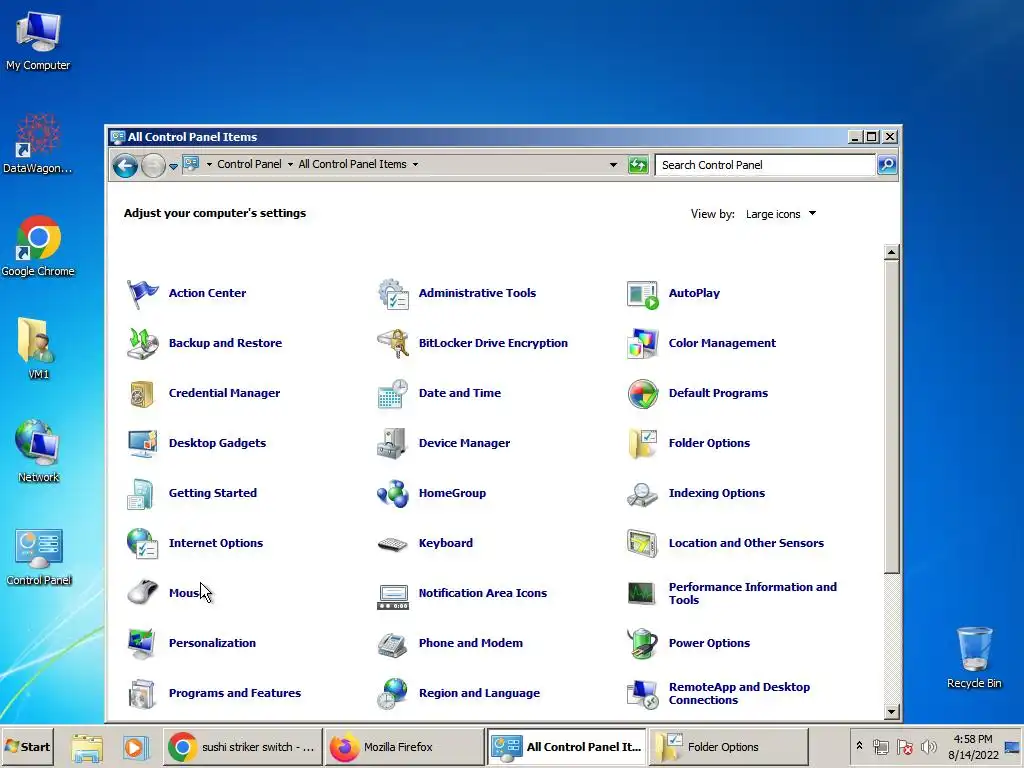
Task: Open the RemoteApp and Desktop Connections icon
Action: [643, 694]
